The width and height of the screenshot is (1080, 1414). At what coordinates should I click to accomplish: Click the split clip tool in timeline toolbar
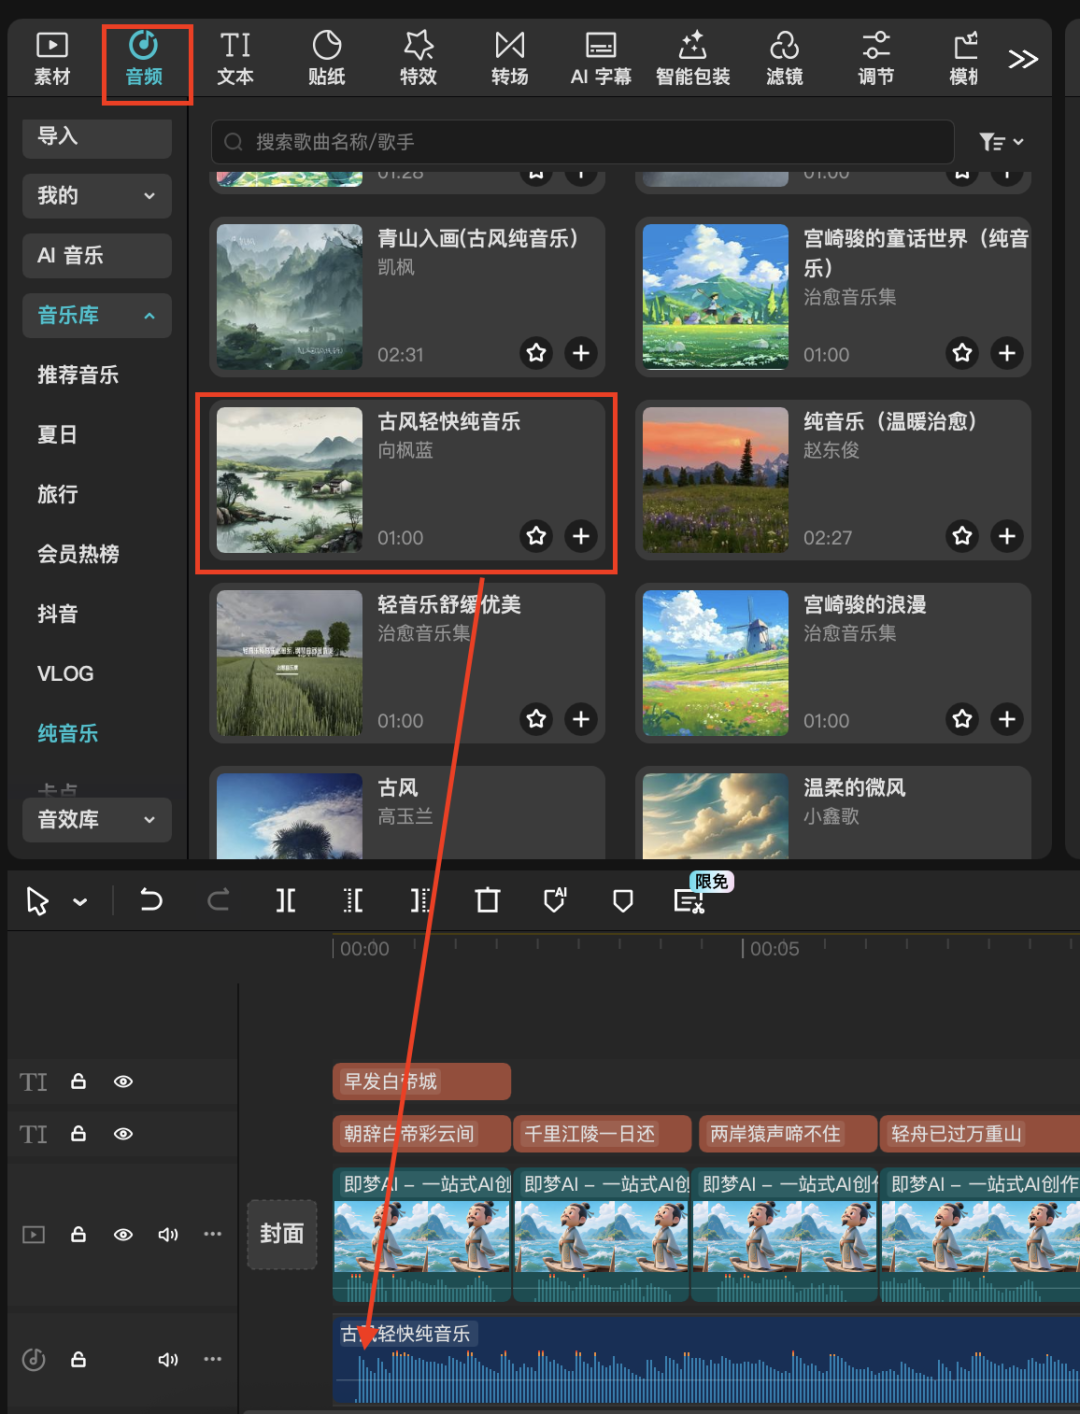pos(286,900)
